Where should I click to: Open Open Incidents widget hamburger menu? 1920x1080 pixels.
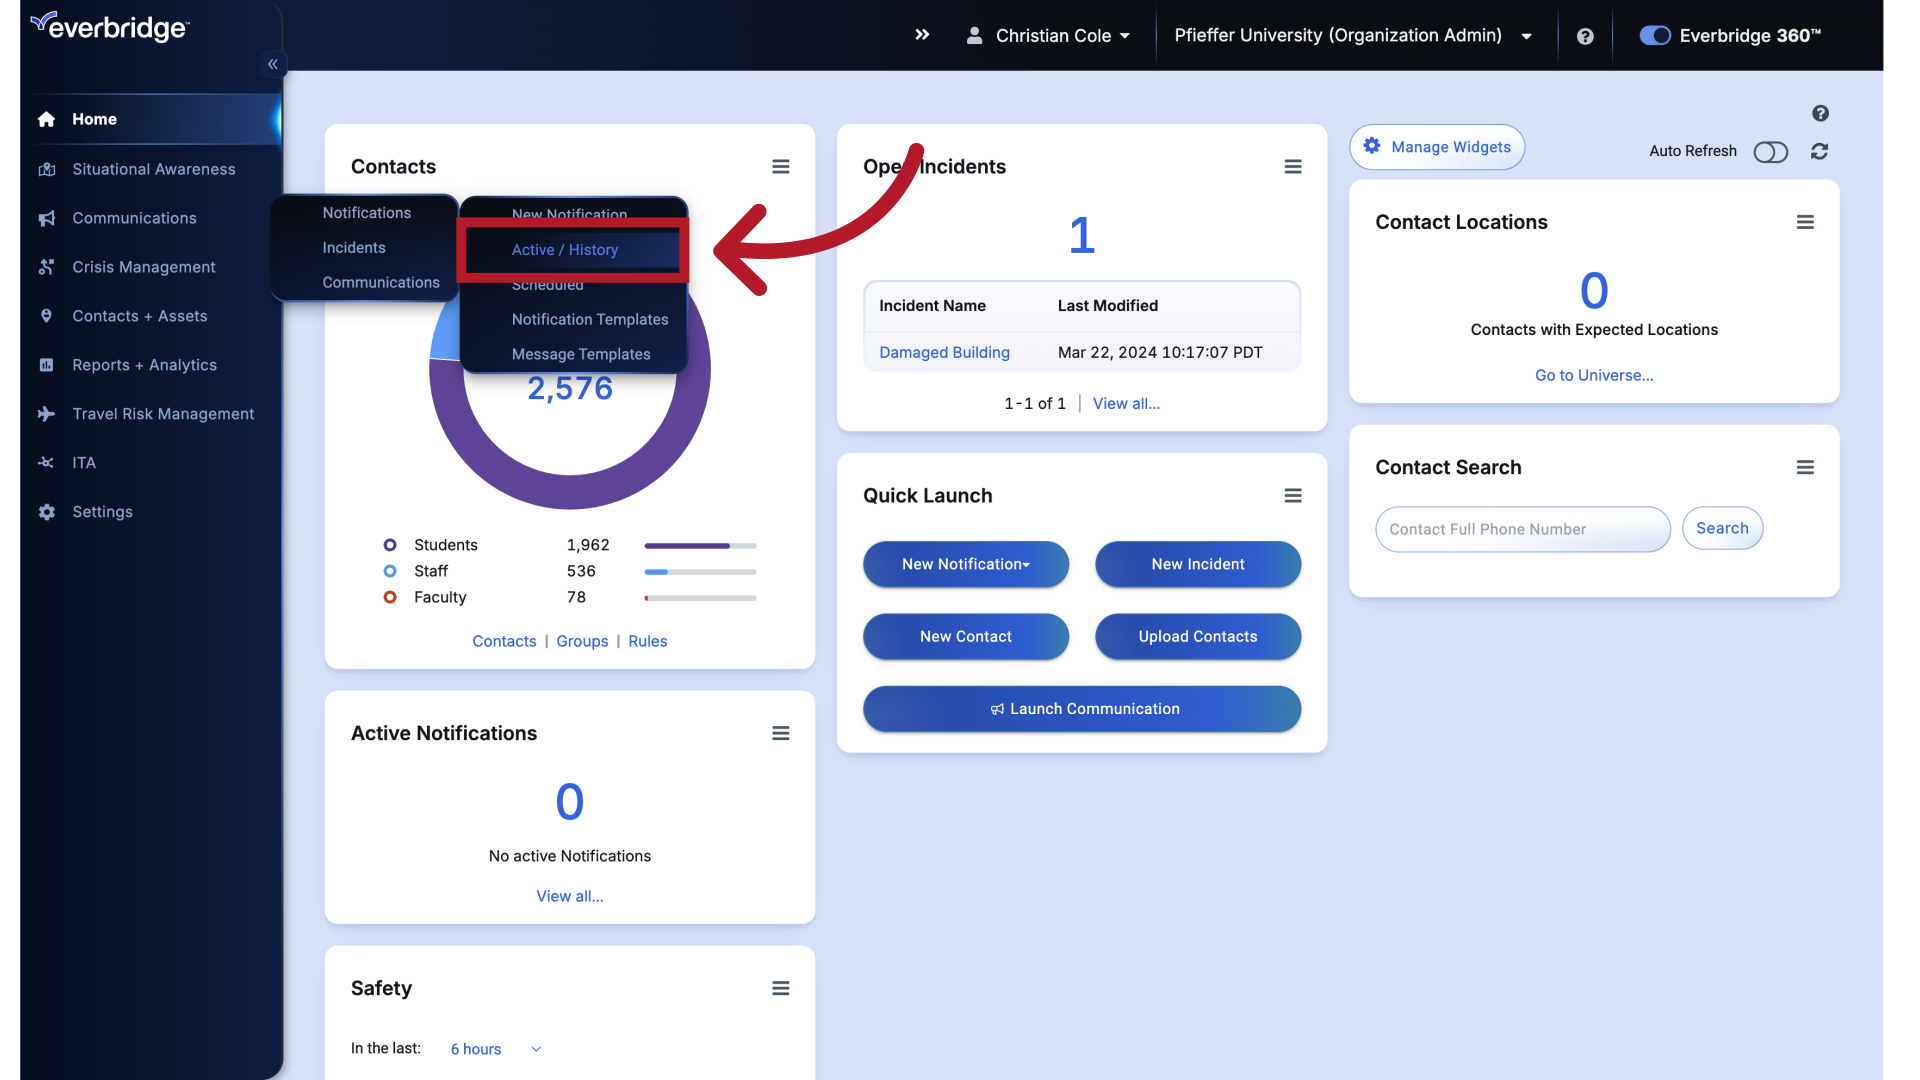1293,167
